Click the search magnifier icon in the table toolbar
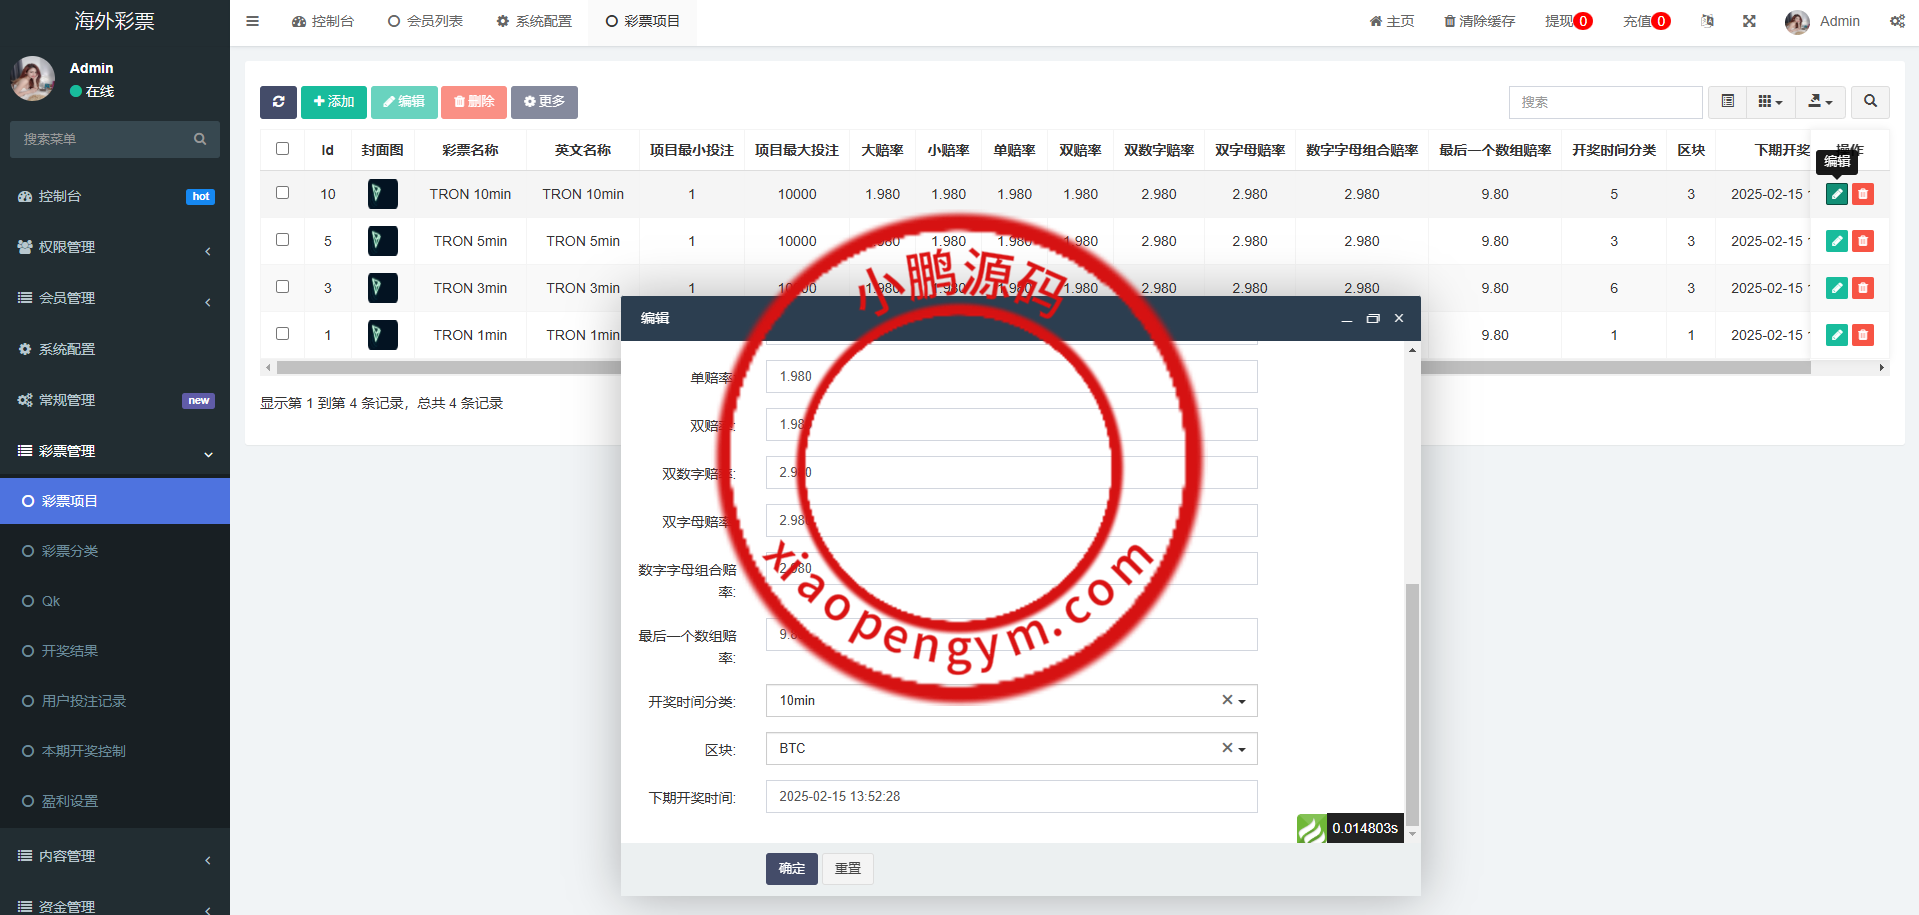Screen dimensions: 1919x915 coord(1870,102)
